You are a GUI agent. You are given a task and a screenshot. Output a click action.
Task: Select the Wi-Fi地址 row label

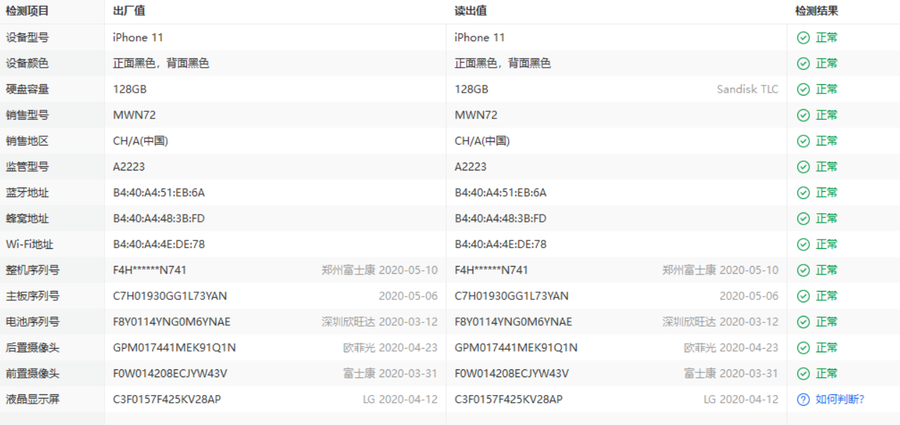coord(29,245)
